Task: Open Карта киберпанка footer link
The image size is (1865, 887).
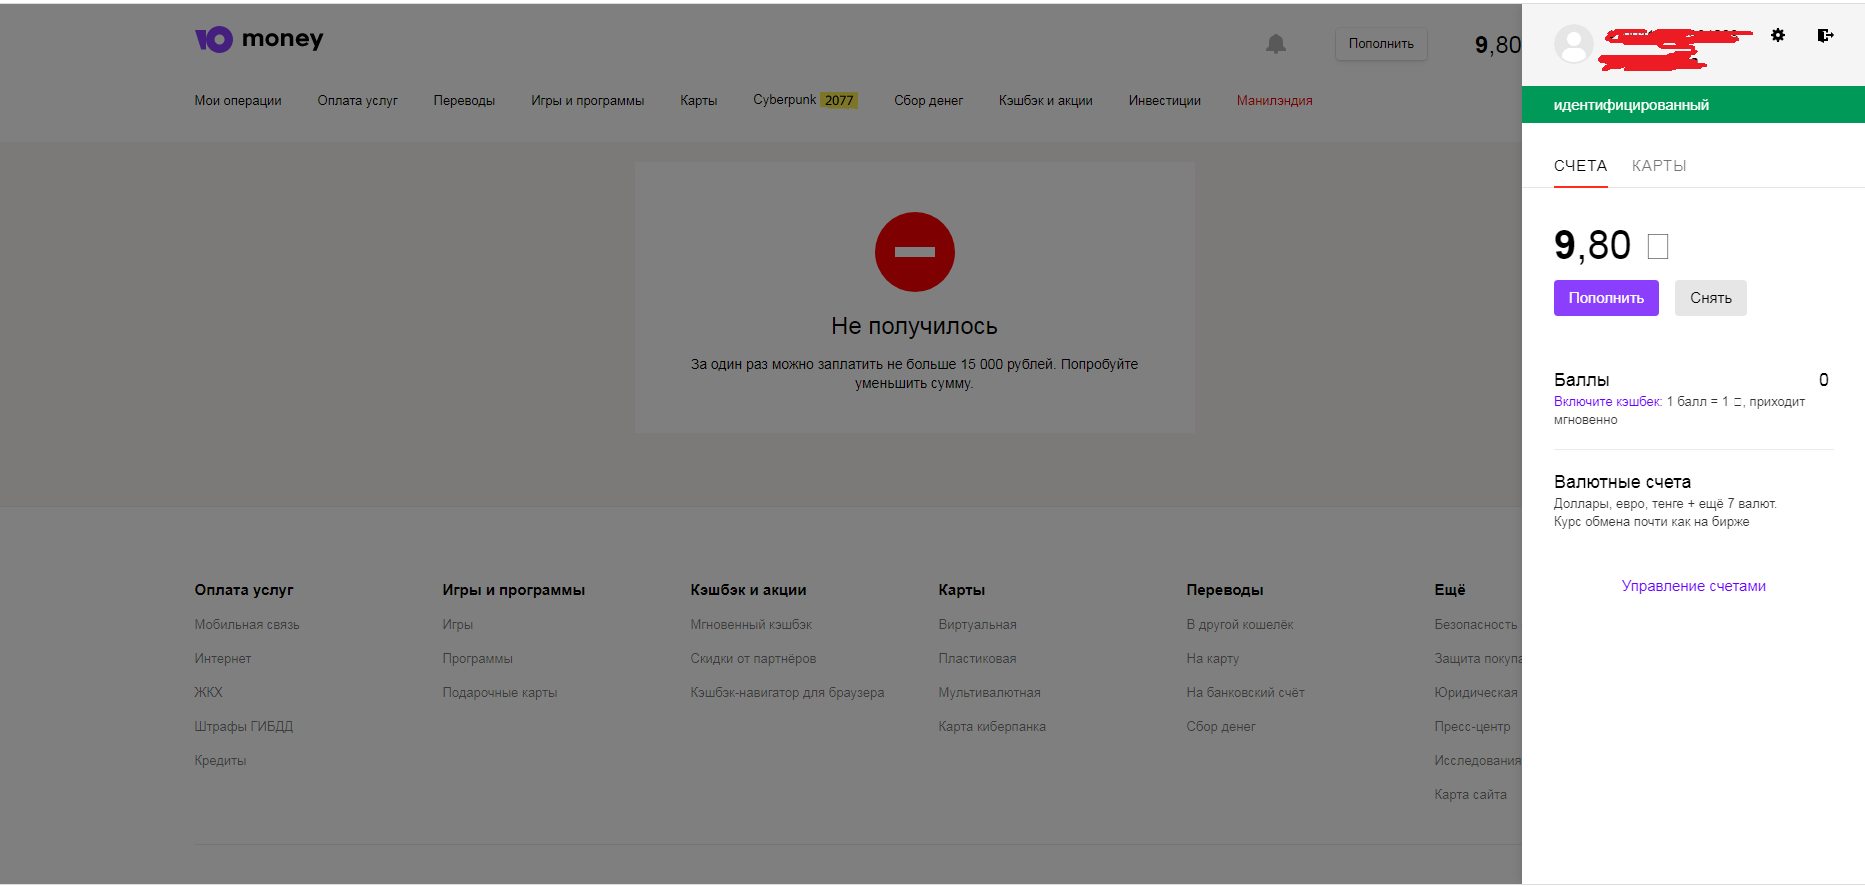Action: (991, 727)
